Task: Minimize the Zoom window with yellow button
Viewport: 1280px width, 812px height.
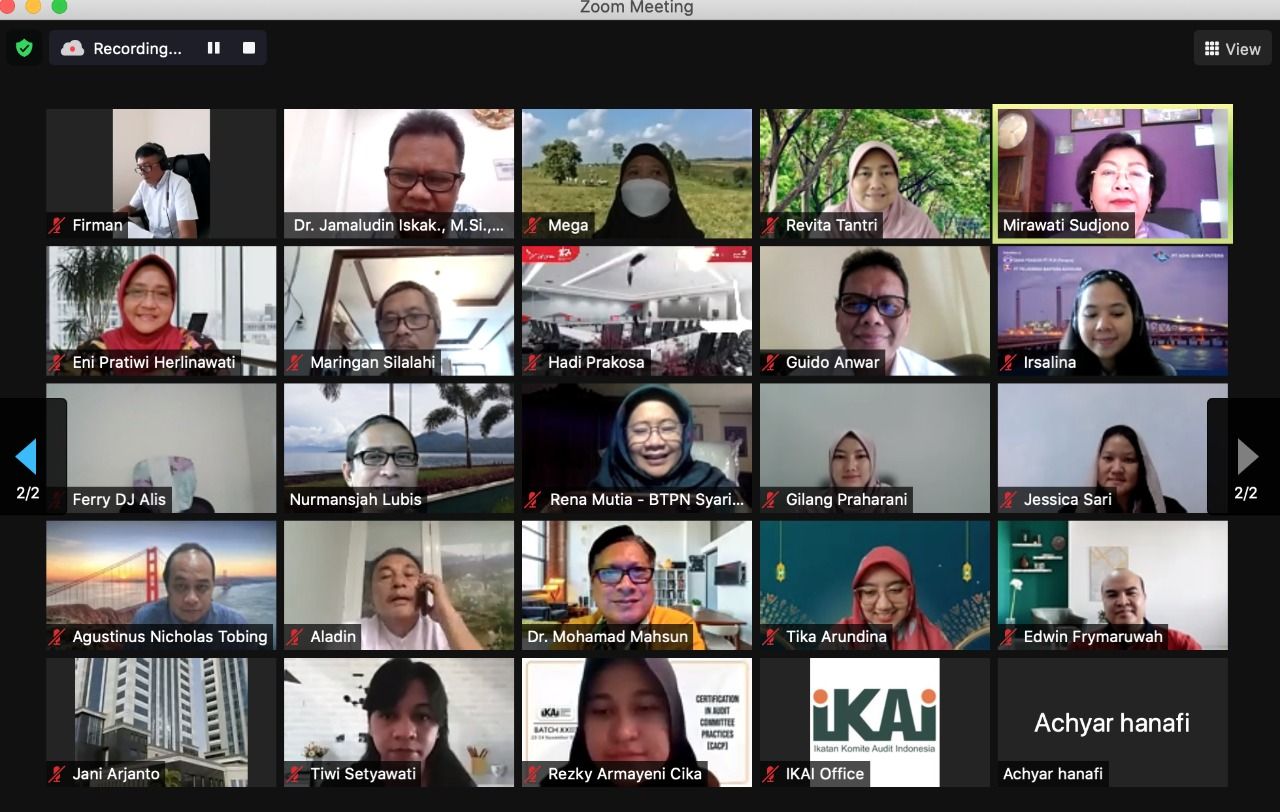Action: point(32,6)
